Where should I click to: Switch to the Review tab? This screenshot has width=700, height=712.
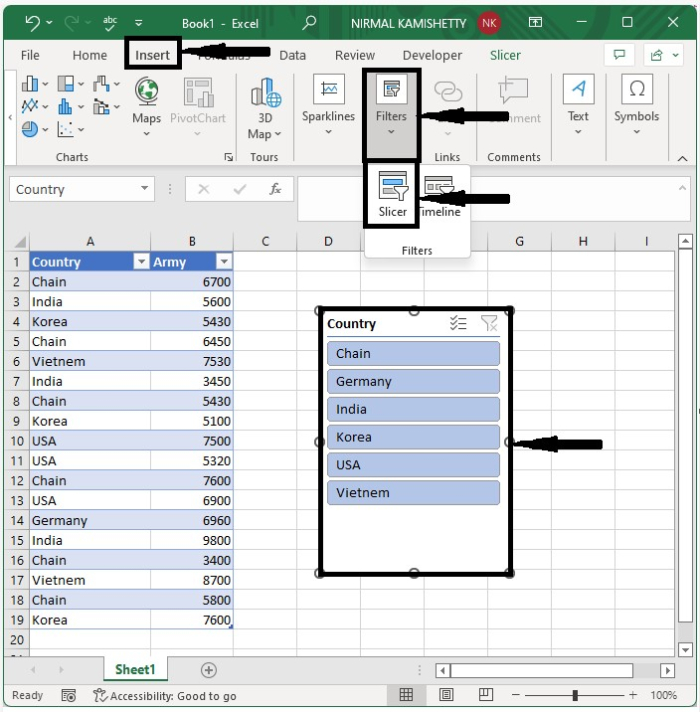coord(355,55)
